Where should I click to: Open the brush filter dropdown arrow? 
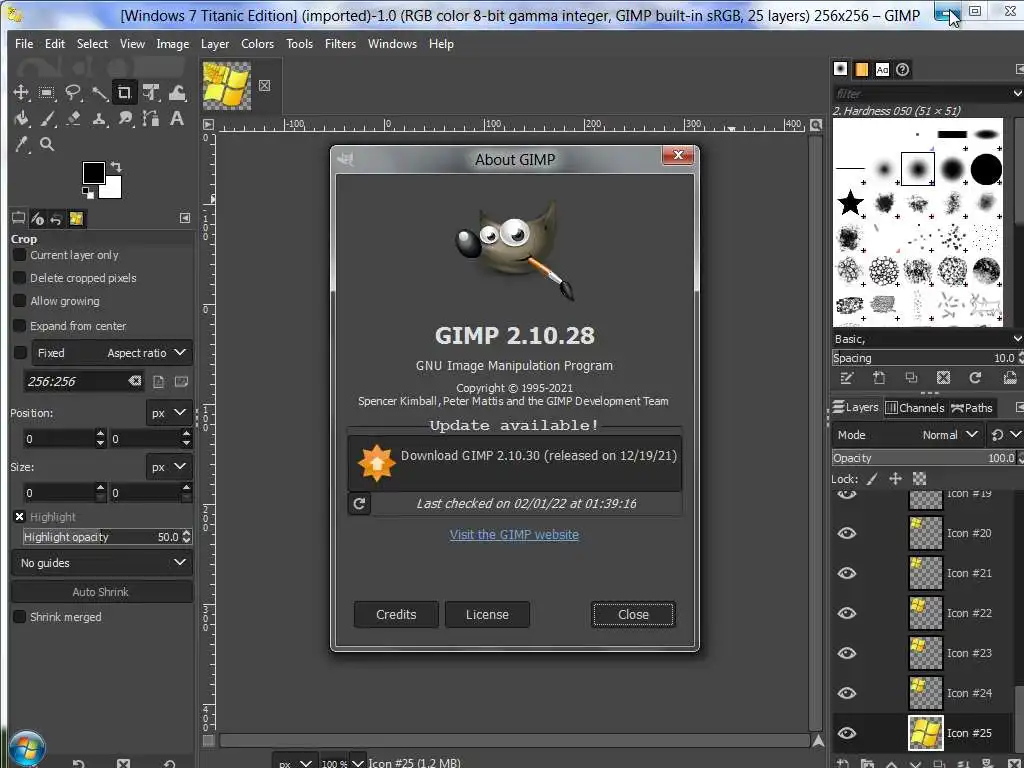click(1017, 93)
